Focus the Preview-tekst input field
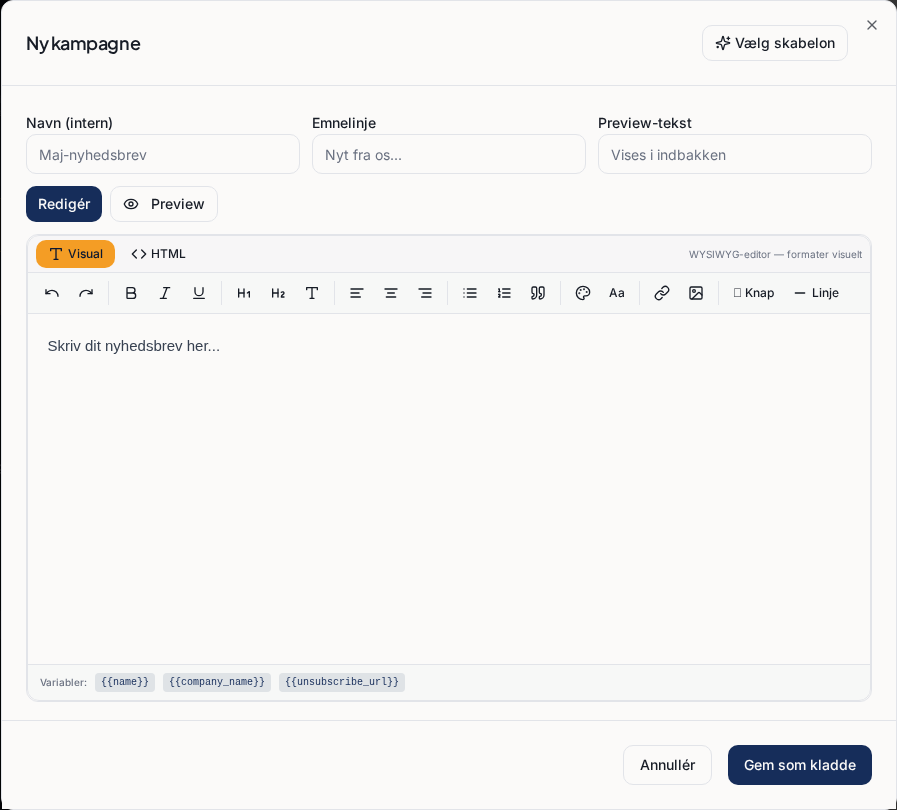The image size is (897, 810). tap(735, 154)
